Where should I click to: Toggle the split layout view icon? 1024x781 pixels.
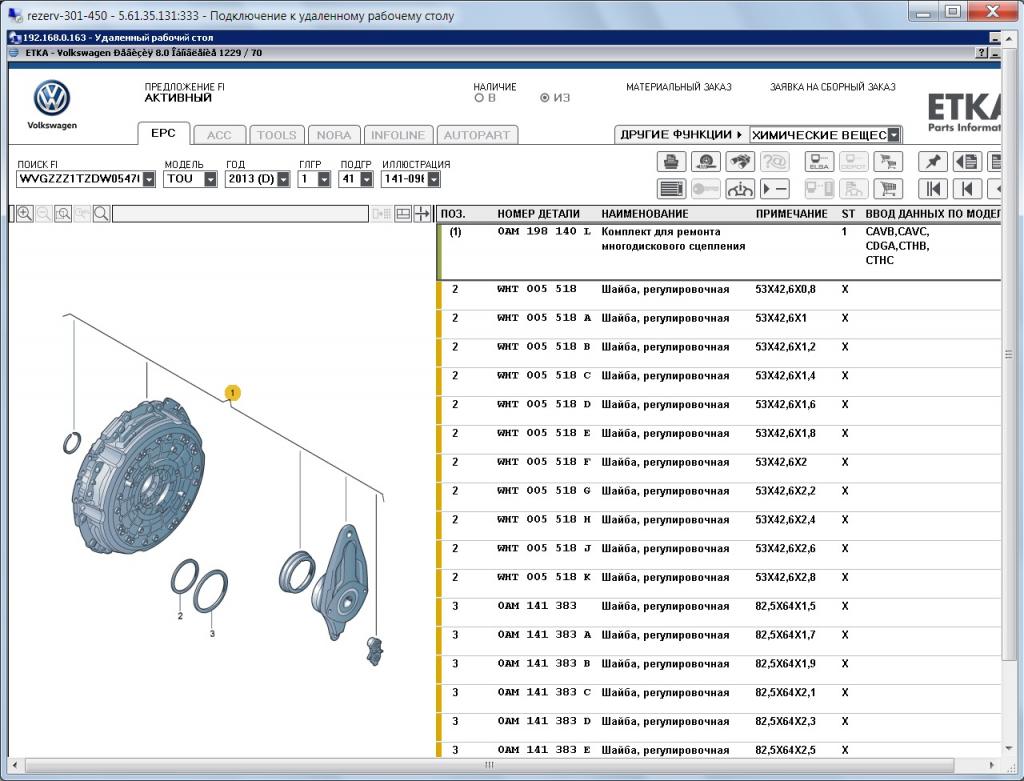coord(403,214)
